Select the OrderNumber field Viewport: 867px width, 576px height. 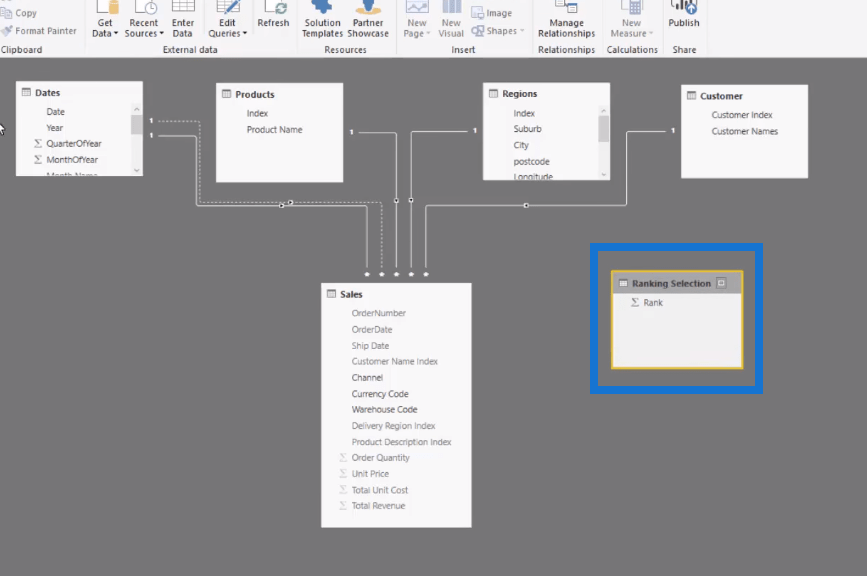tap(379, 313)
